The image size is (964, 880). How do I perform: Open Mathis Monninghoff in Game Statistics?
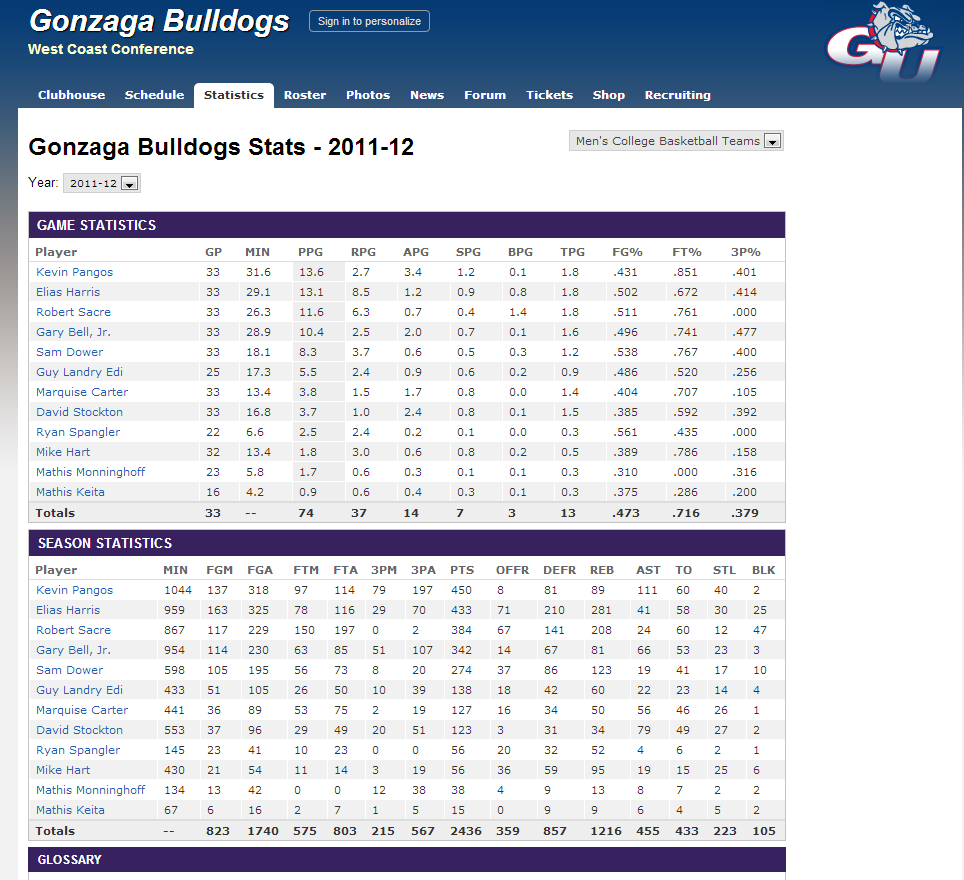[x=90, y=472]
